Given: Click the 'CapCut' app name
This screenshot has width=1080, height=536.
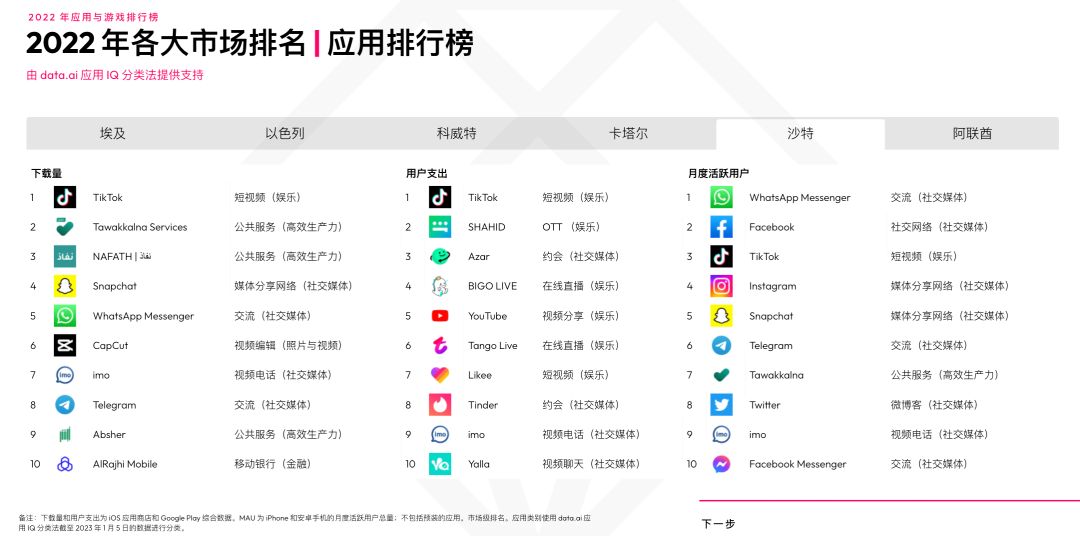Looking at the screenshot, I should pos(110,345).
